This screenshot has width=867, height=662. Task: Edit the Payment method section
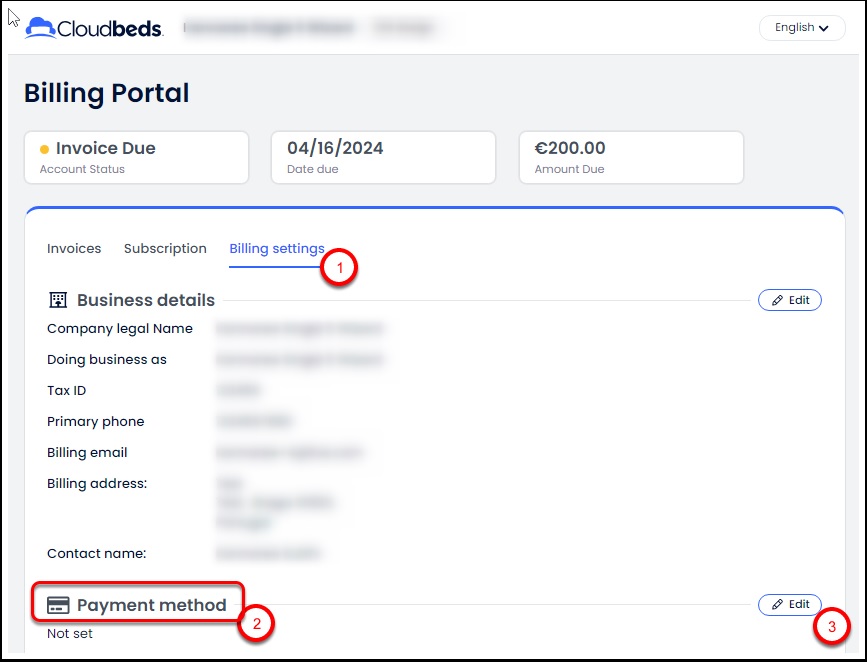click(789, 604)
